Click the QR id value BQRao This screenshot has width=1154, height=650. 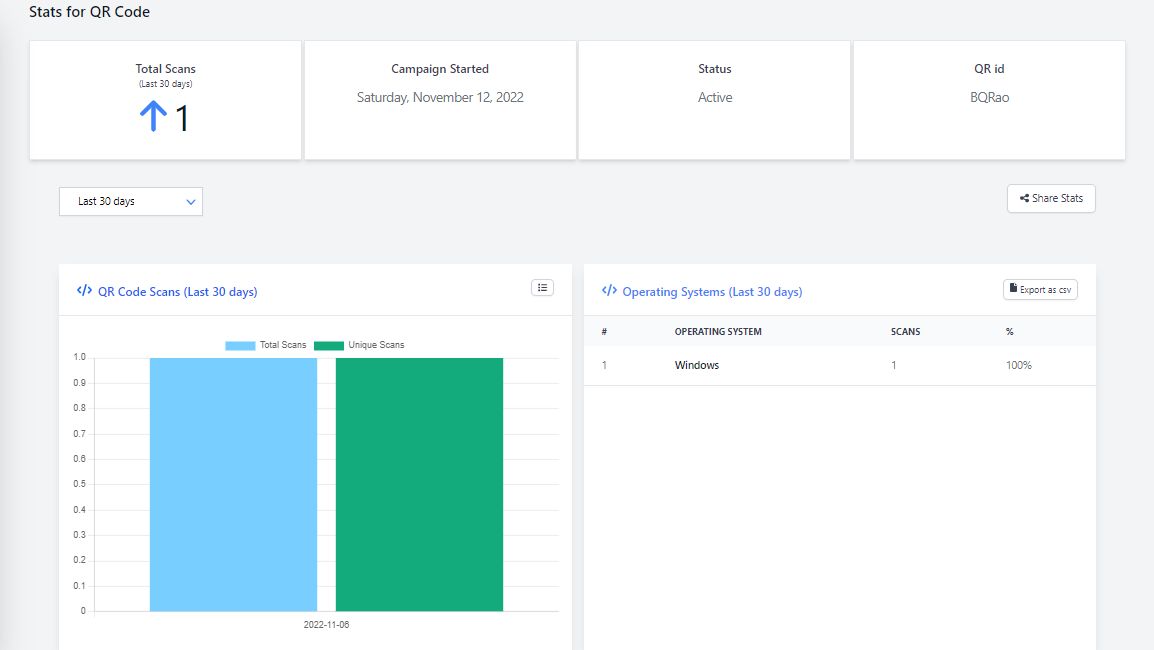click(989, 98)
